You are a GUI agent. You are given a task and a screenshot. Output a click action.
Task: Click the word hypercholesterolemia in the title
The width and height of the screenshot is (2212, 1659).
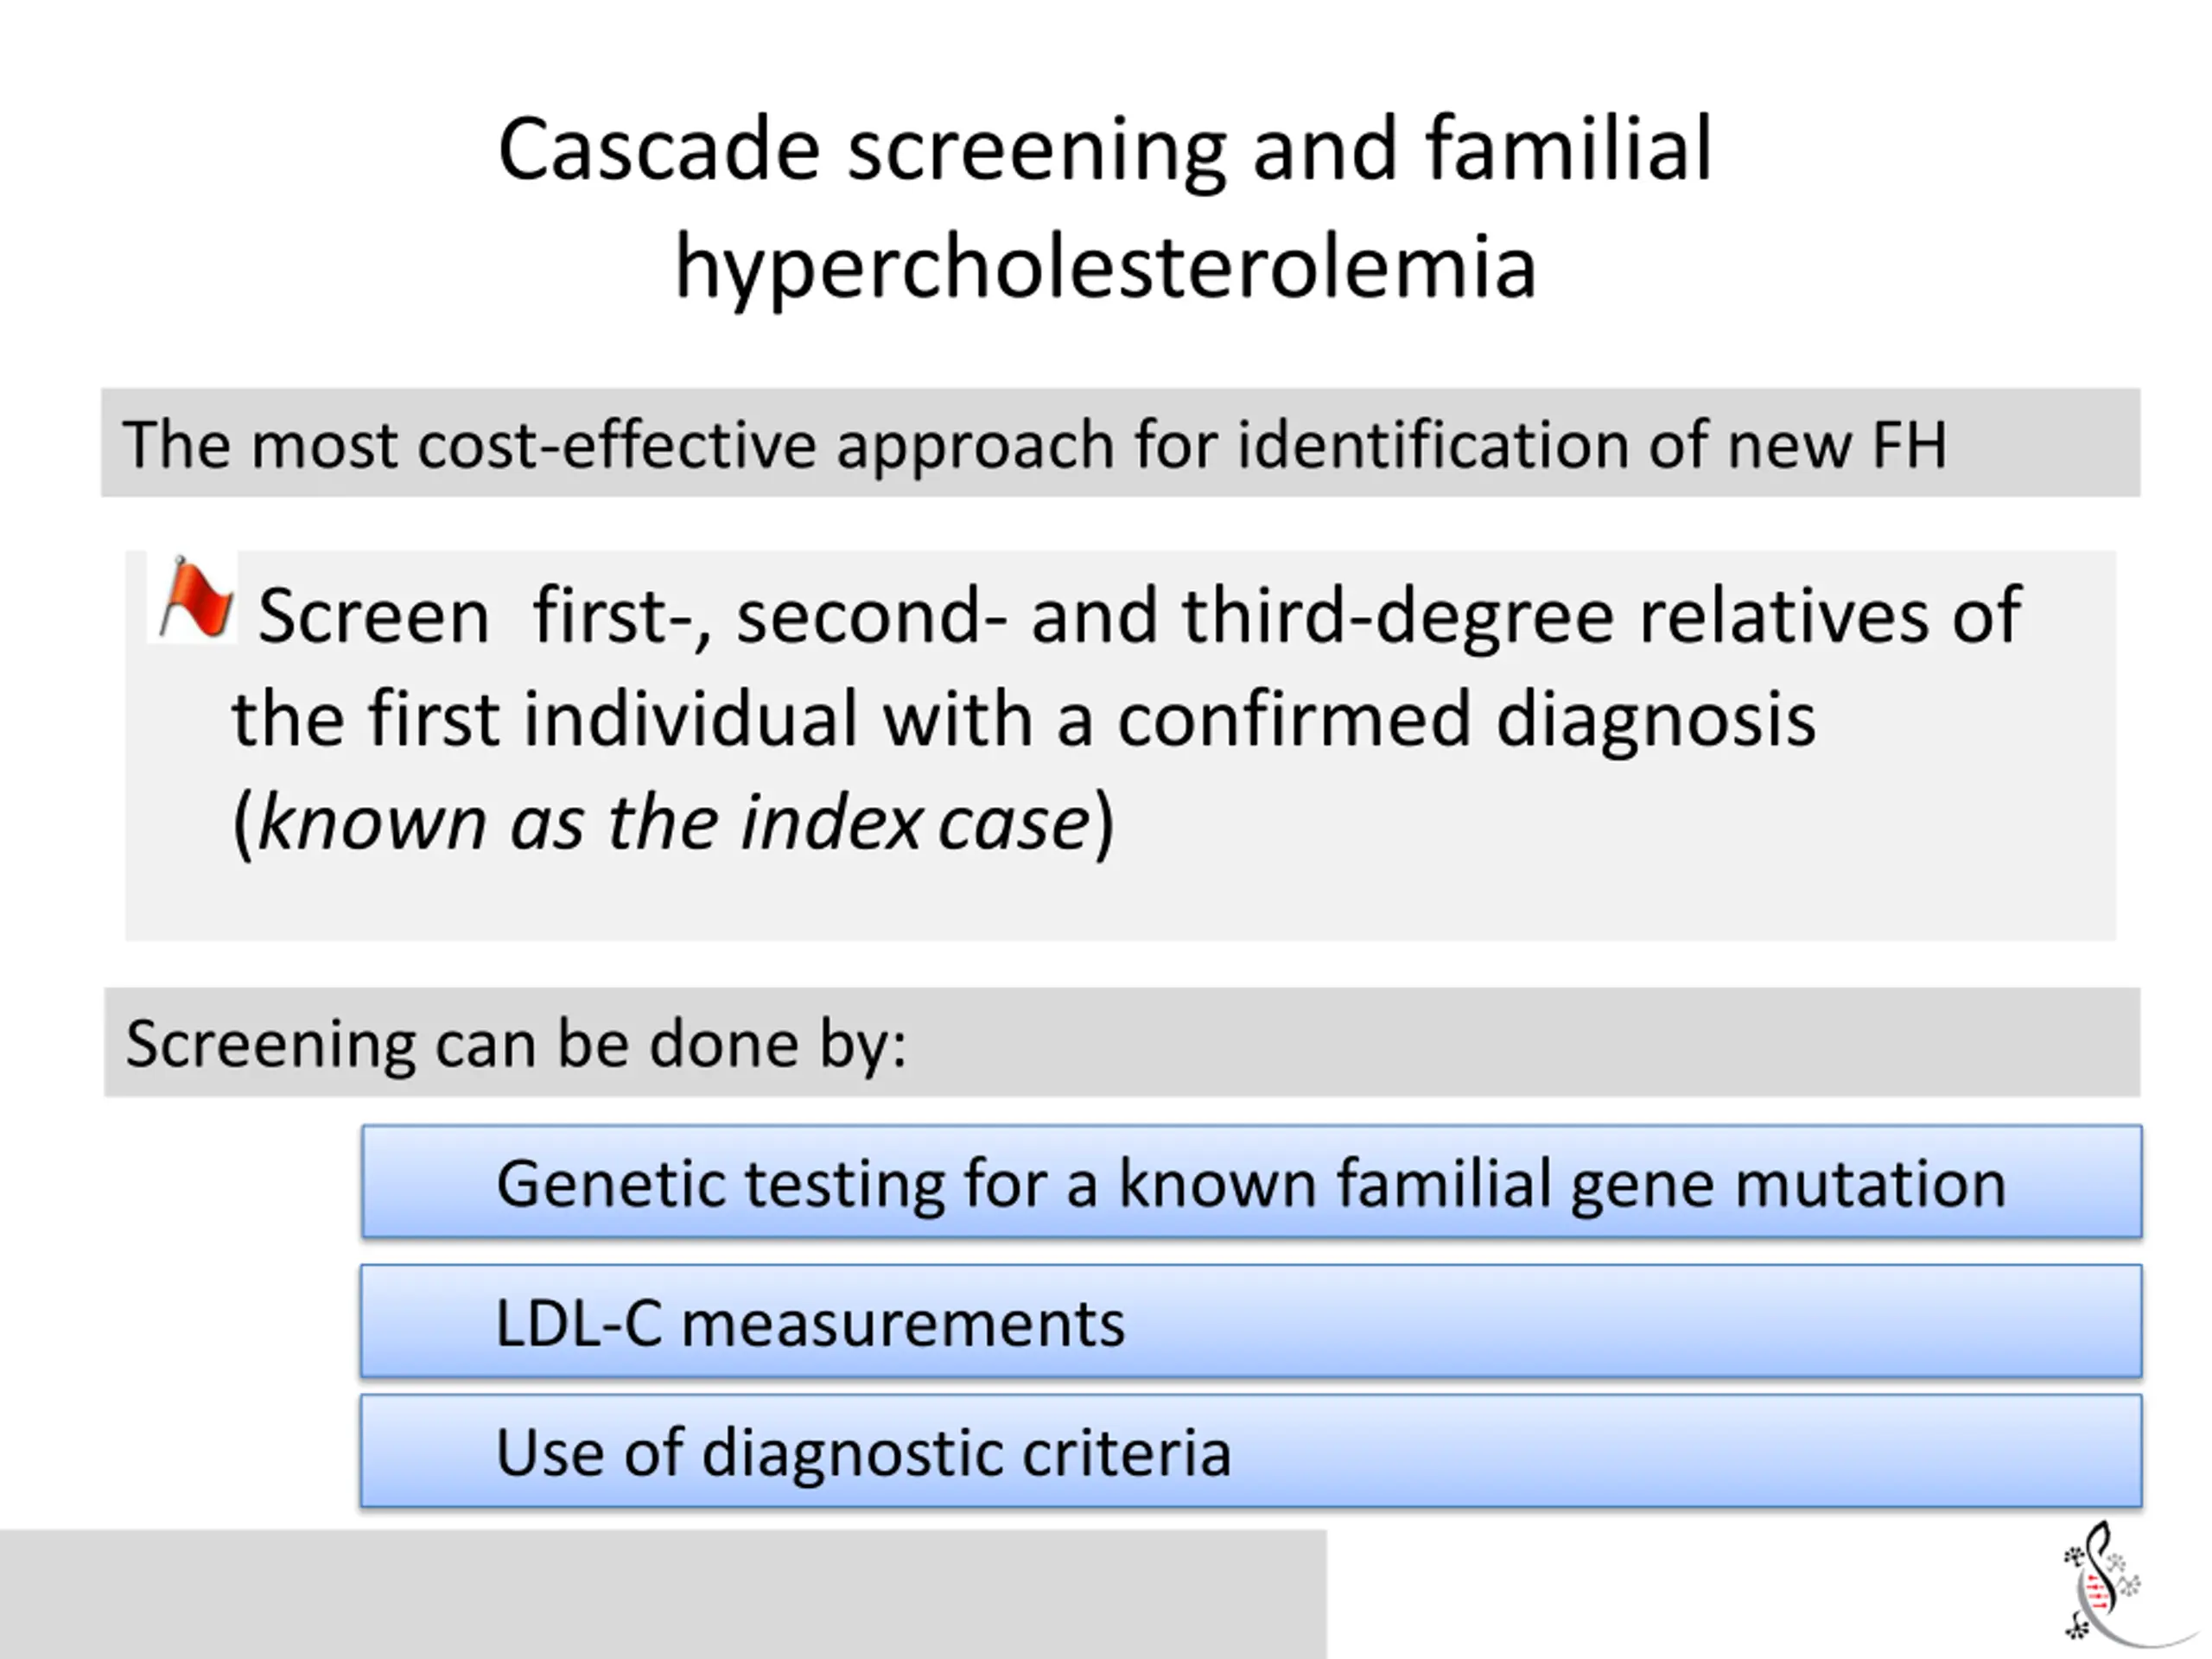click(x=1105, y=268)
